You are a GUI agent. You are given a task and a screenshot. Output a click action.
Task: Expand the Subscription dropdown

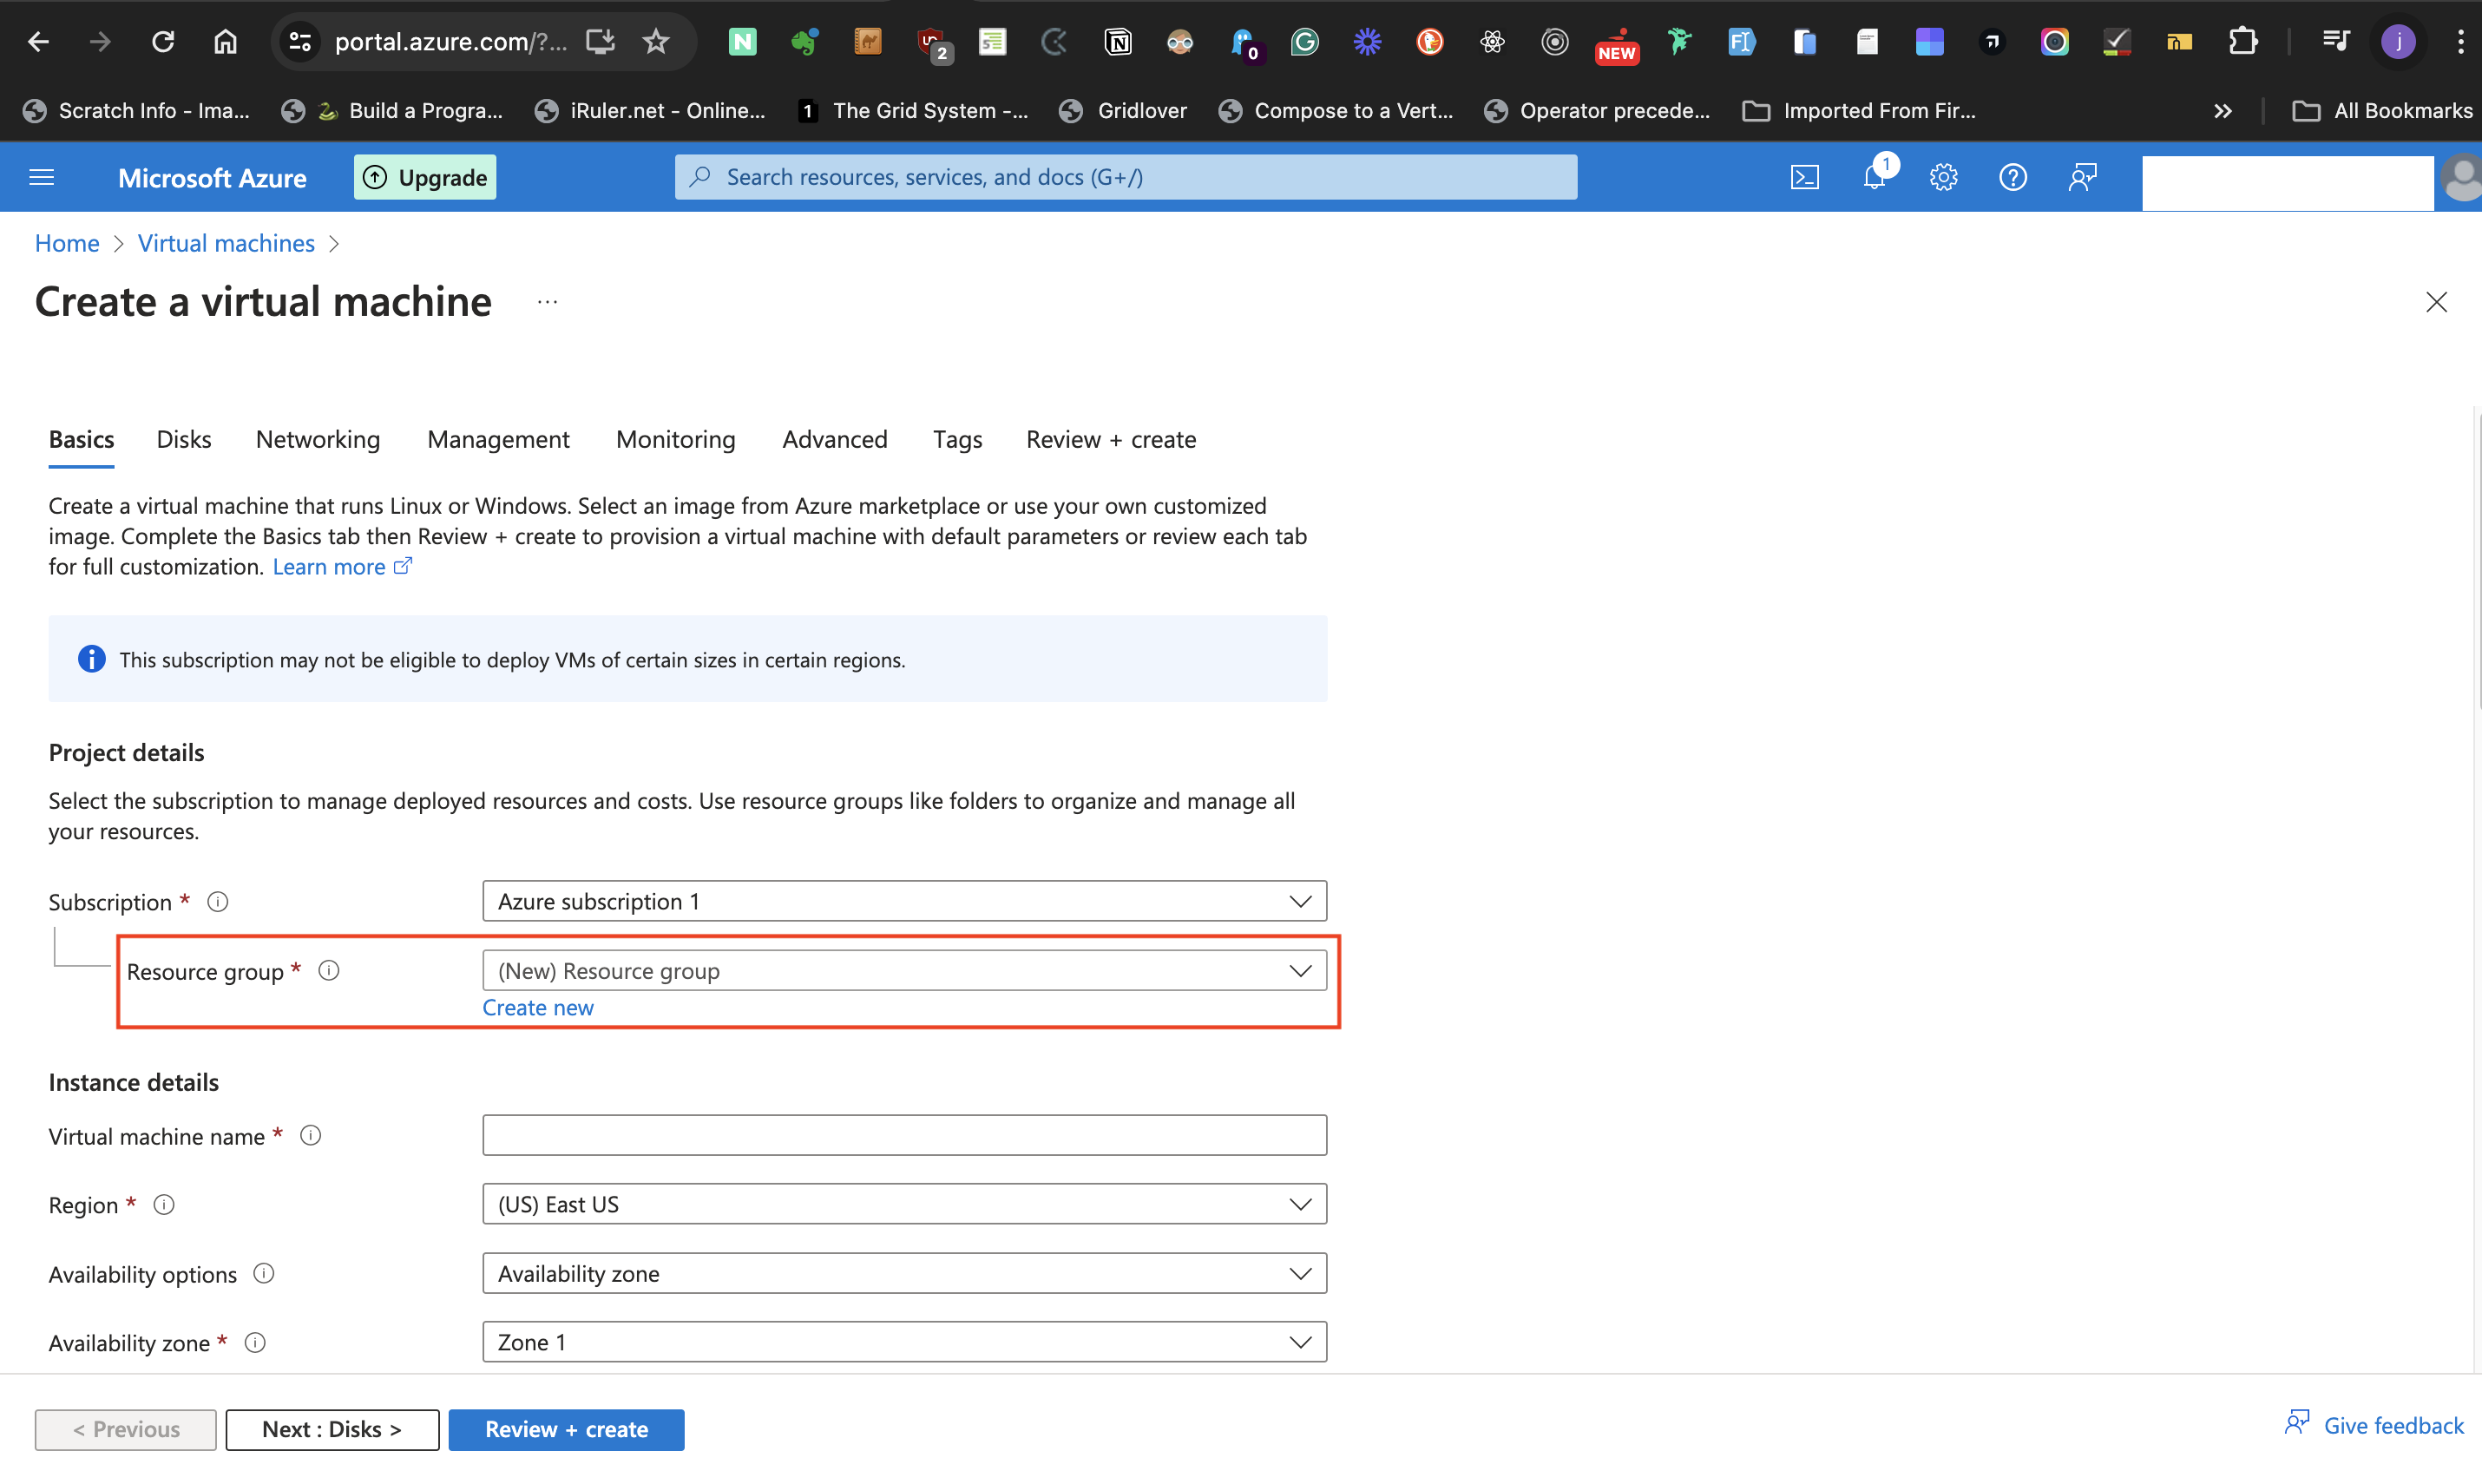(904, 901)
